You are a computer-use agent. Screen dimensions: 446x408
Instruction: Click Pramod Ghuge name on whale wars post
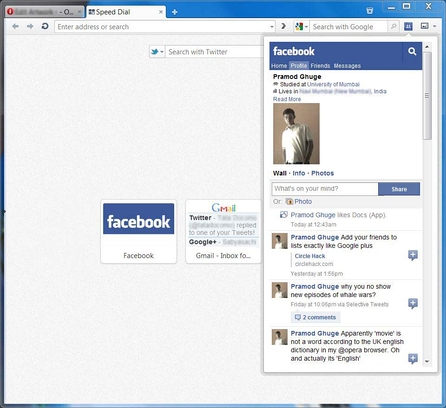pos(315,287)
